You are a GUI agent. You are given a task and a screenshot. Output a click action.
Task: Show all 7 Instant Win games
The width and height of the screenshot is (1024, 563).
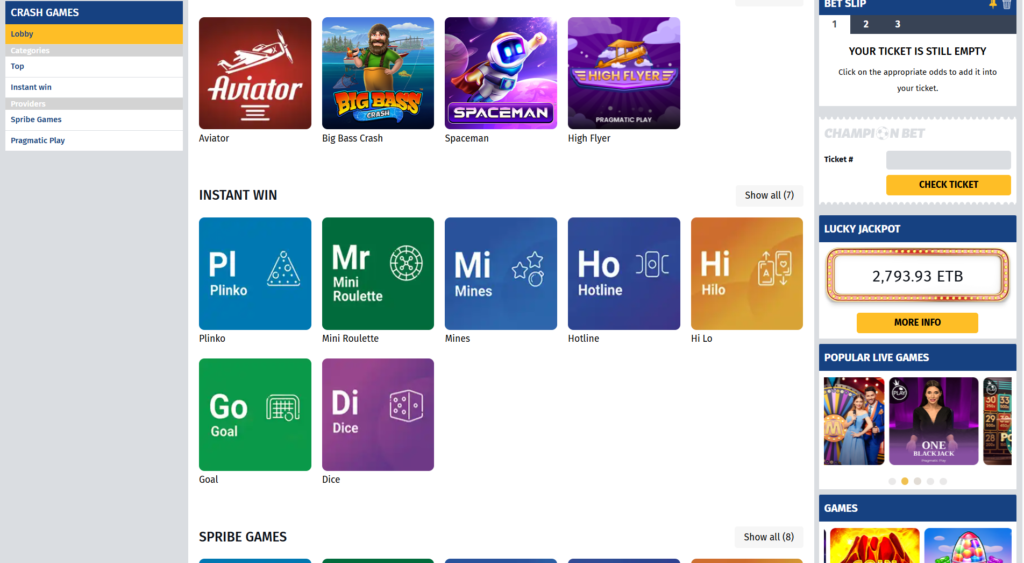pyautogui.click(x=769, y=195)
